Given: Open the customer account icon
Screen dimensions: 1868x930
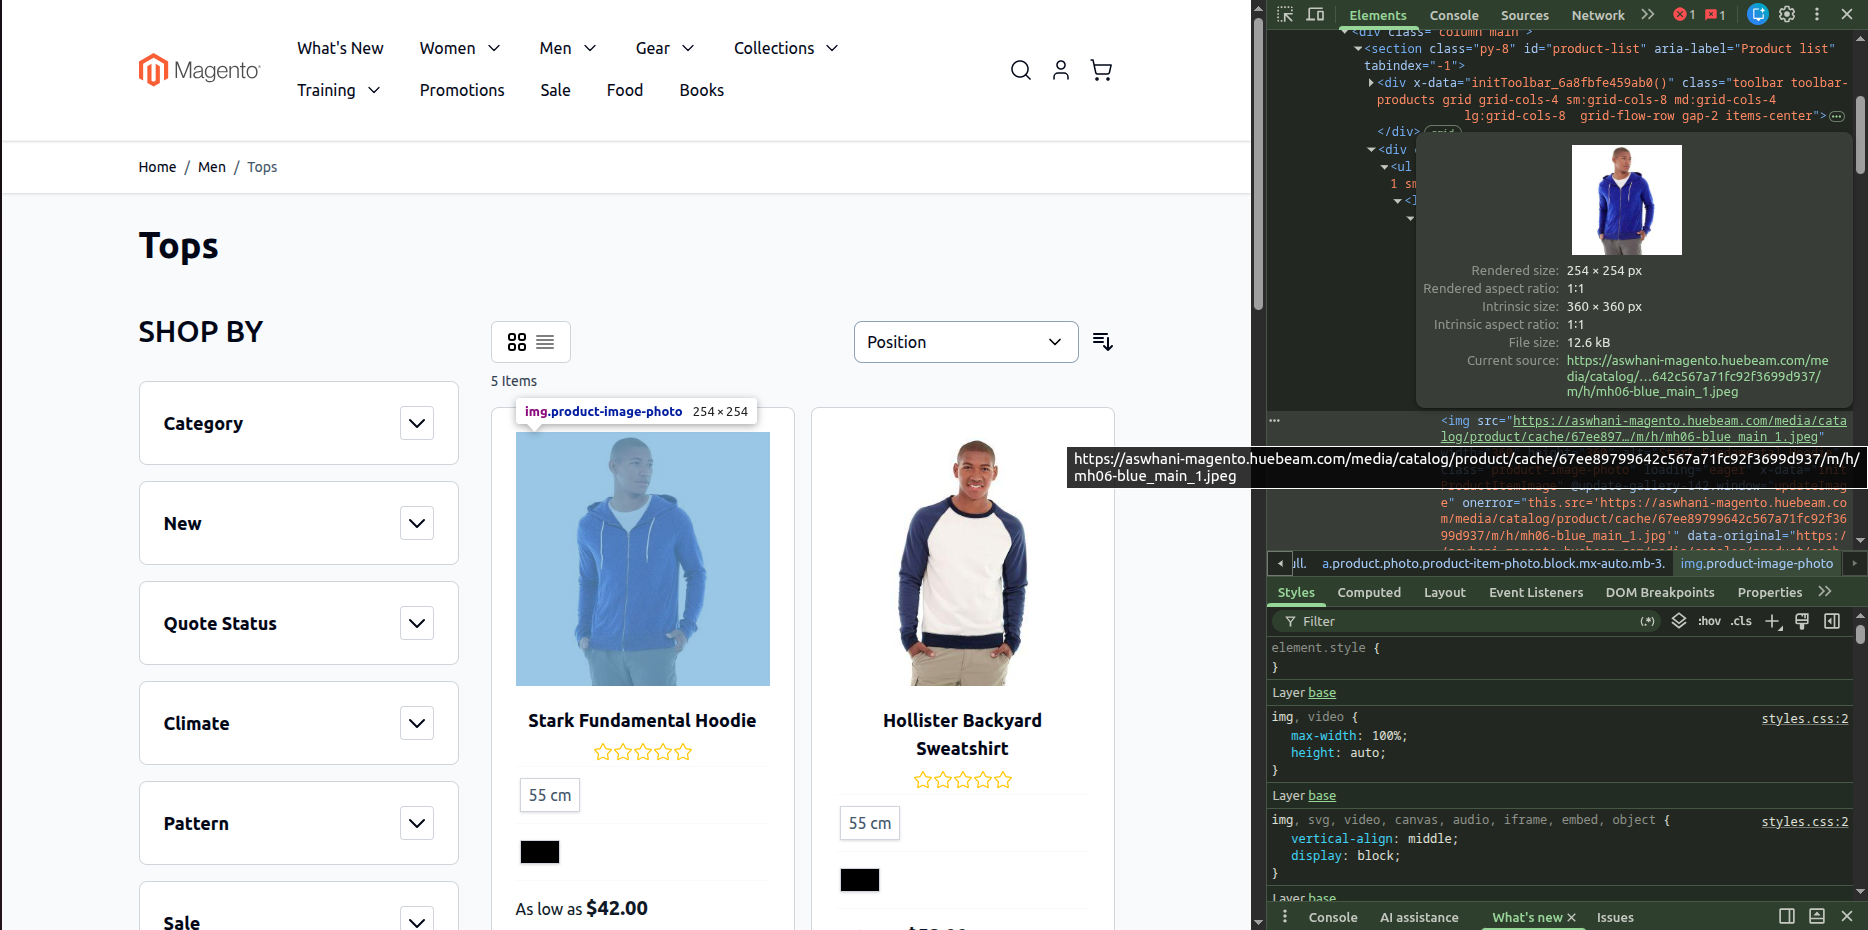Looking at the screenshot, I should [1061, 70].
